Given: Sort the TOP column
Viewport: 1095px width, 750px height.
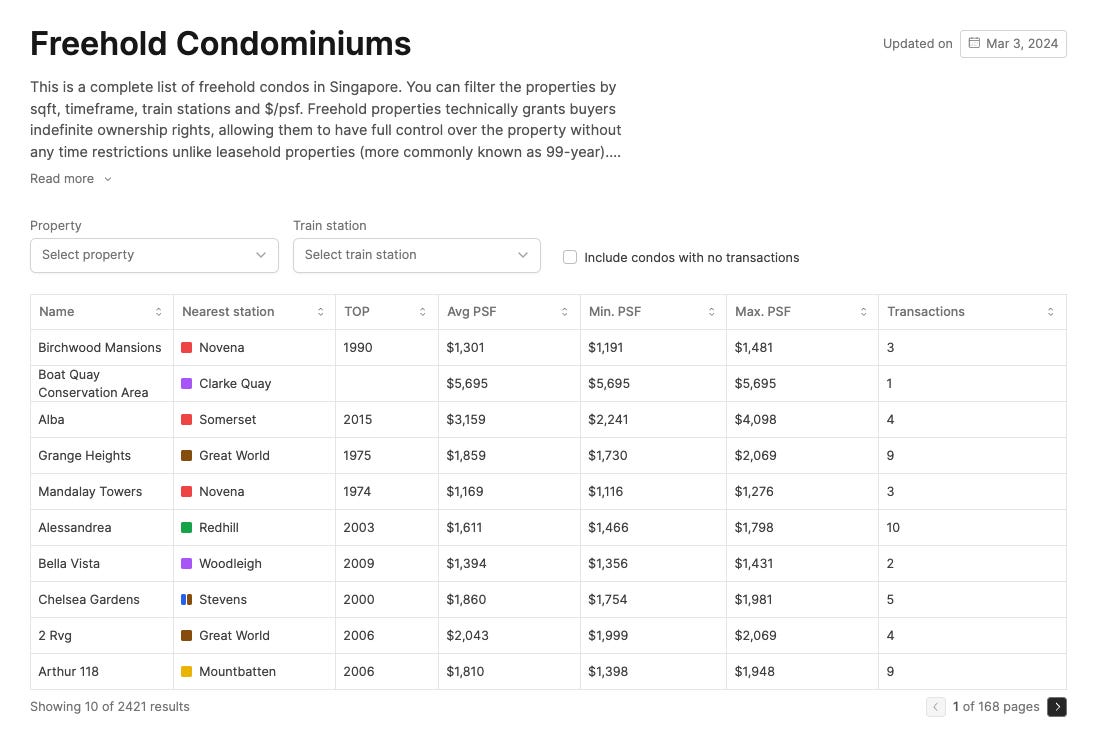Looking at the screenshot, I should click(x=424, y=311).
